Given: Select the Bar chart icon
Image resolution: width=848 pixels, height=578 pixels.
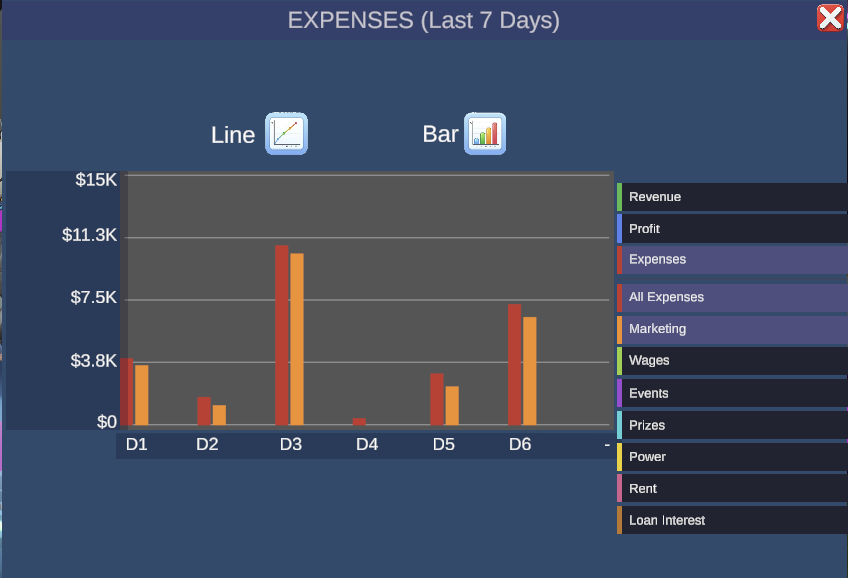Looking at the screenshot, I should tap(485, 134).
